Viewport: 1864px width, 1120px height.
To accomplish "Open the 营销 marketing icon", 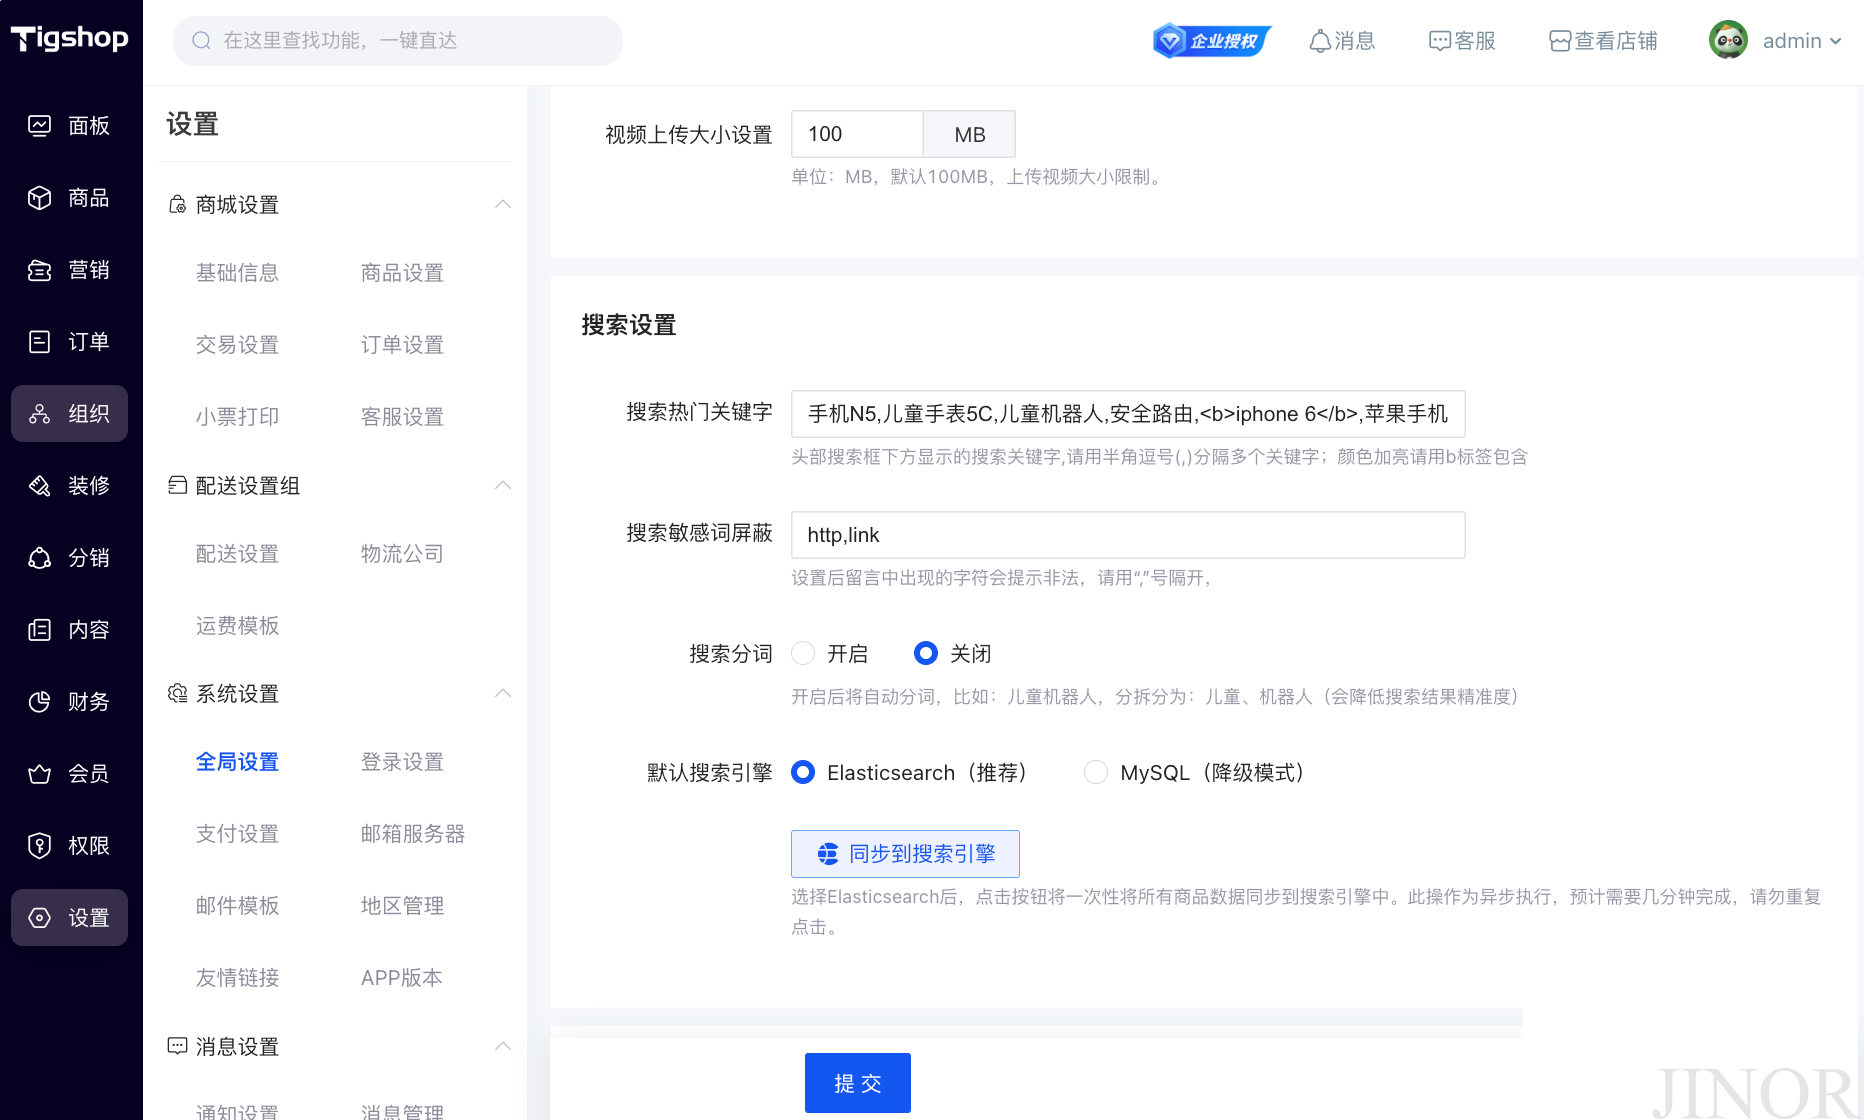I will click(39, 269).
